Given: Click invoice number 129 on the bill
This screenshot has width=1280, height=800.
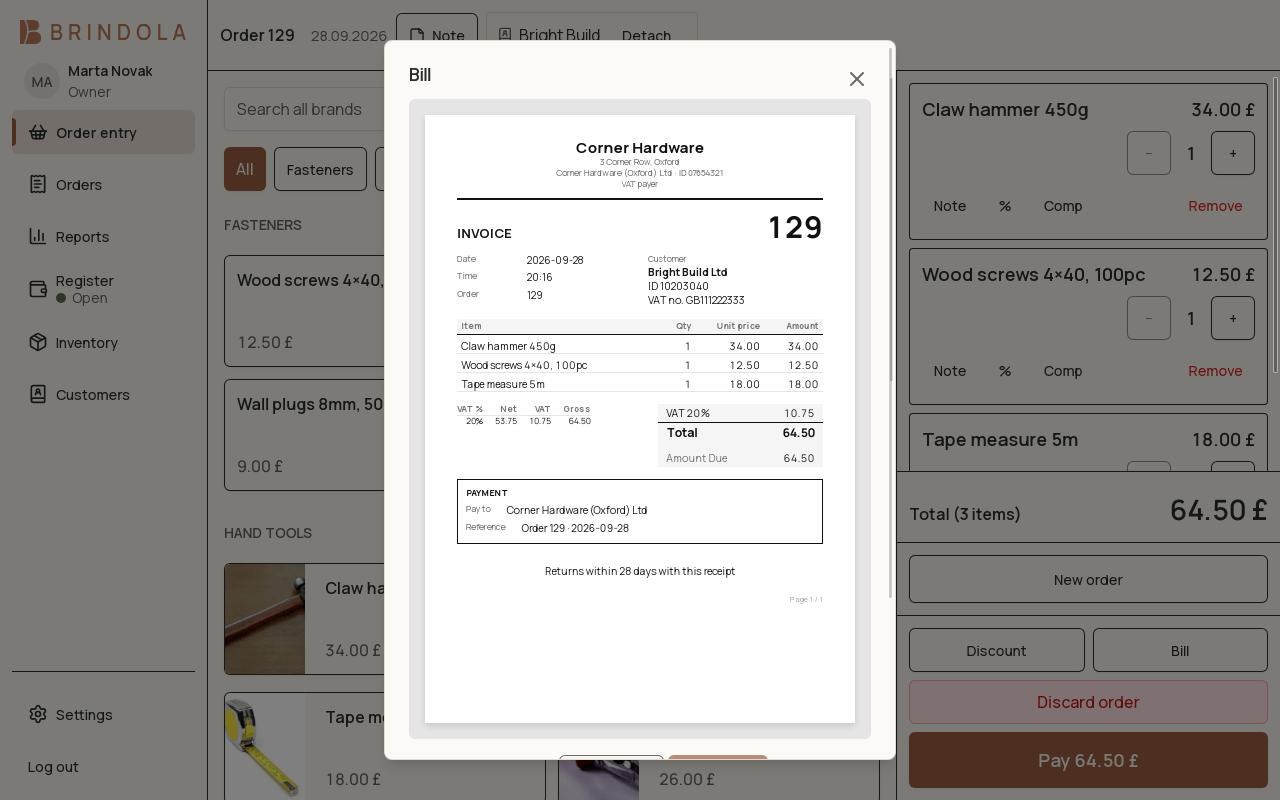Looking at the screenshot, I should click(795, 228).
